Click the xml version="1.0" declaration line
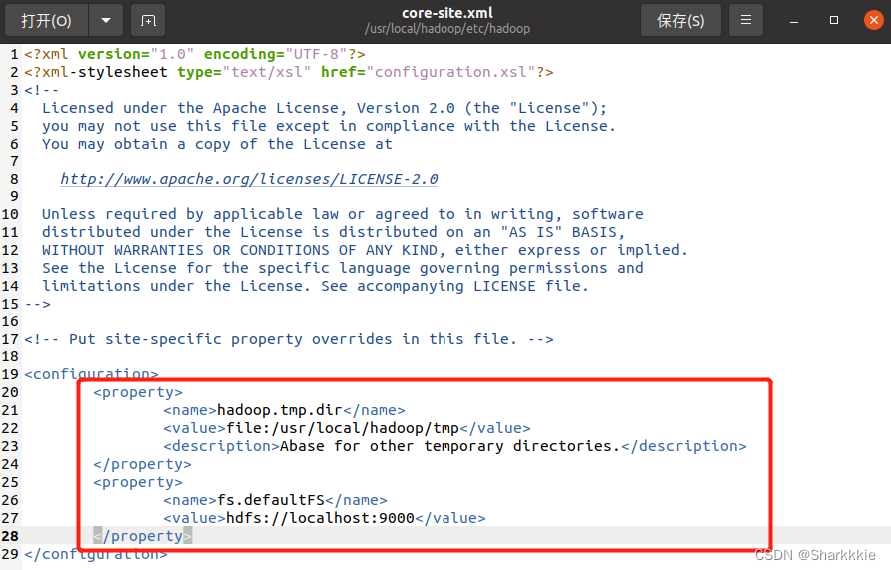This screenshot has height=570, width=891. pyautogui.click(x=194, y=54)
